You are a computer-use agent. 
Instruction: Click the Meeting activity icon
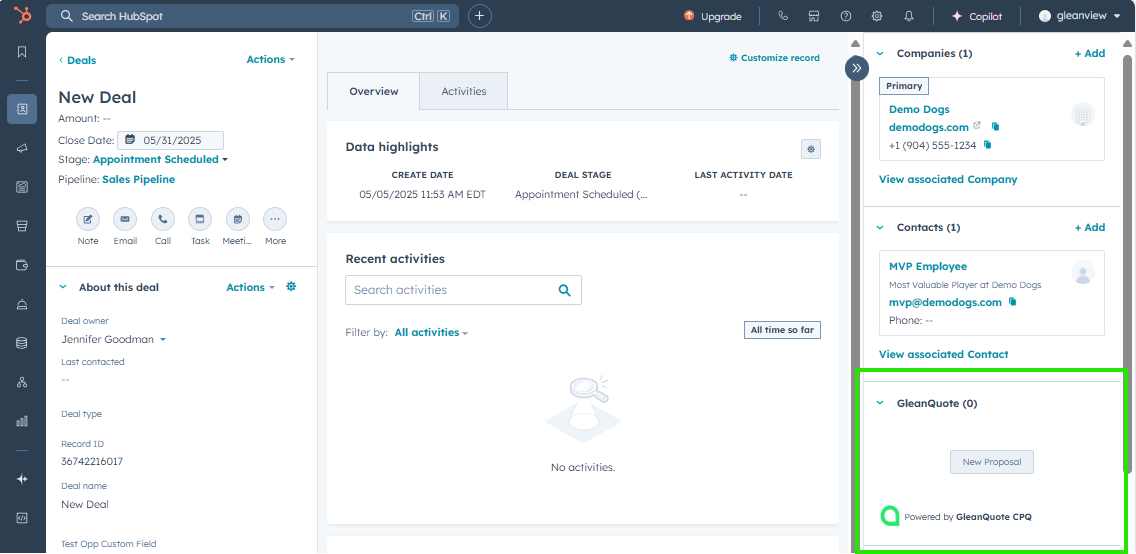(238, 219)
